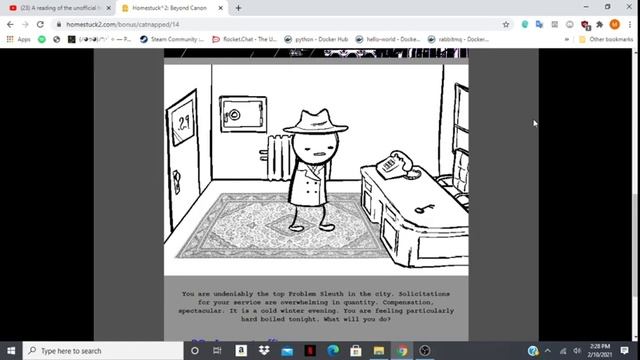This screenshot has height=360, width=640.
Task: View site security lock info
Action: coord(59,24)
